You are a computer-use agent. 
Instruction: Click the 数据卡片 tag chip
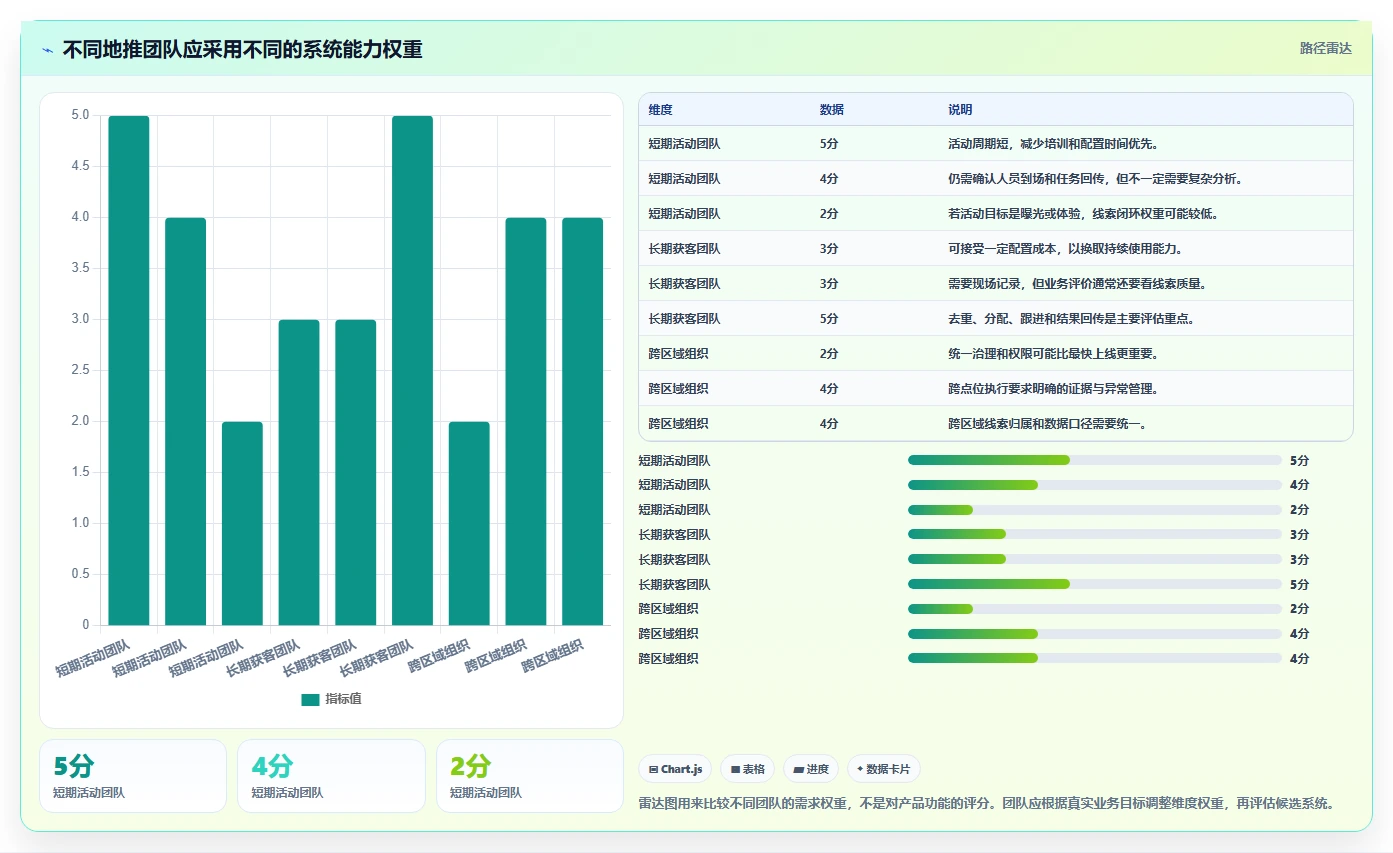pyautogui.click(x=884, y=769)
